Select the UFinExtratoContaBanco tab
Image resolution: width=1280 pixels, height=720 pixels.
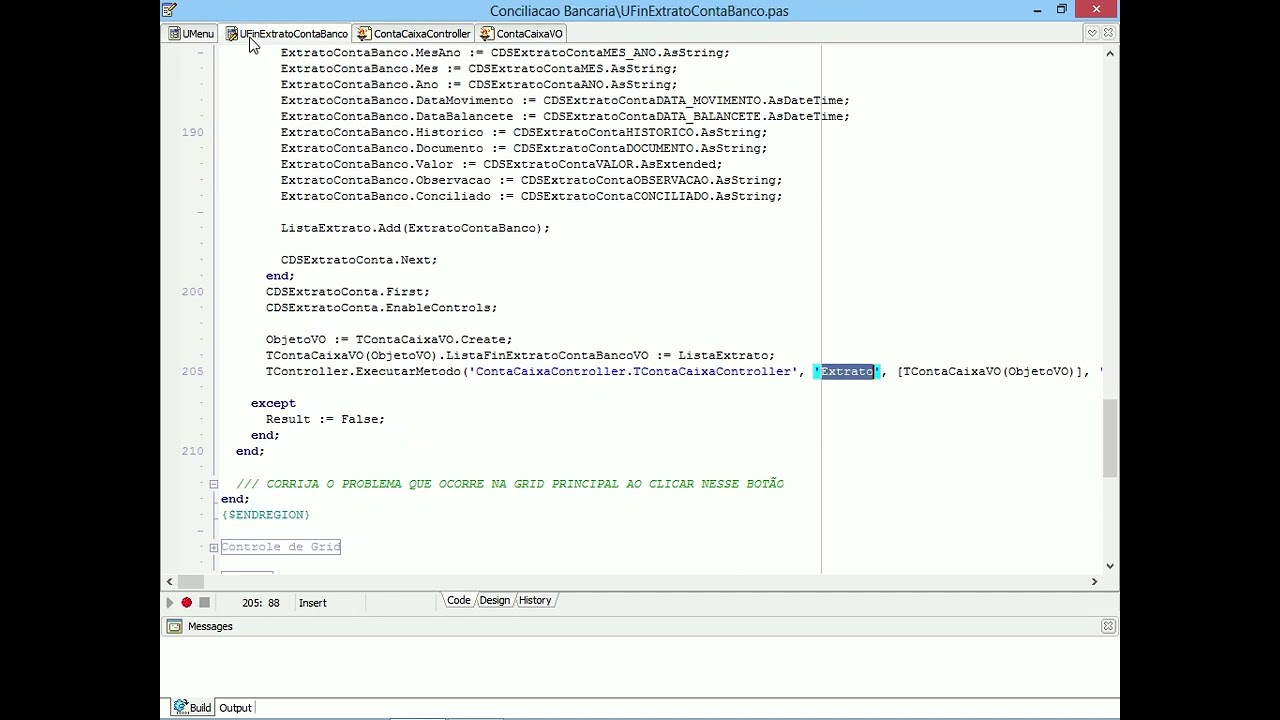click(x=287, y=34)
